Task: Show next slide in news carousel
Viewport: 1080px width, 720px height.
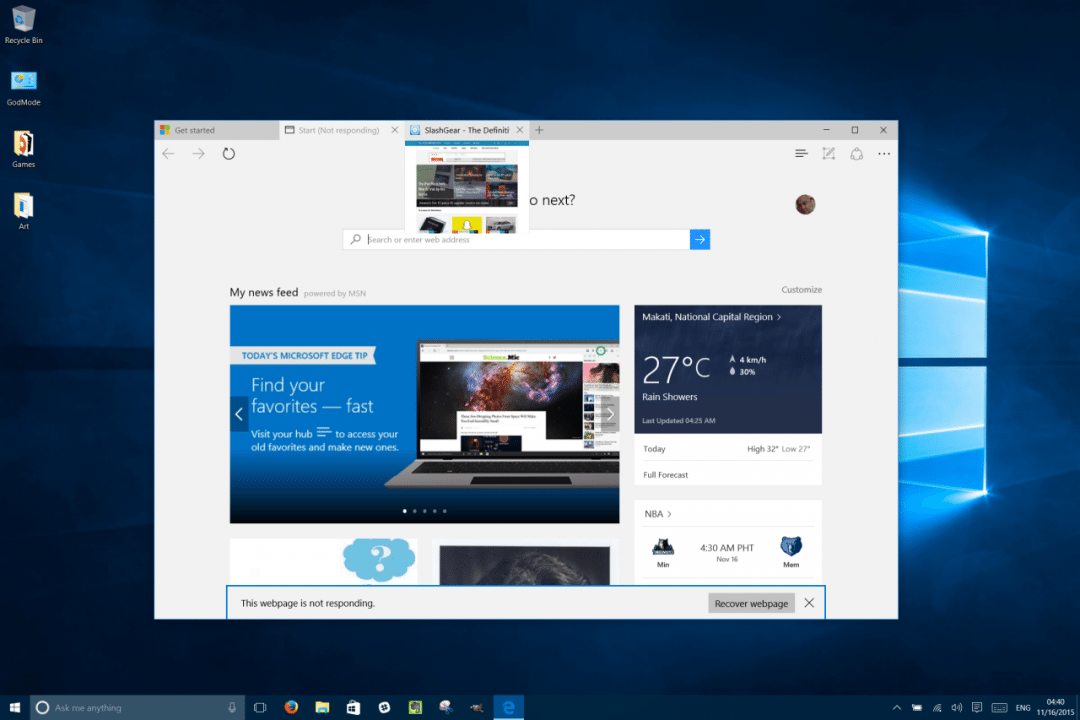Action: tap(610, 414)
